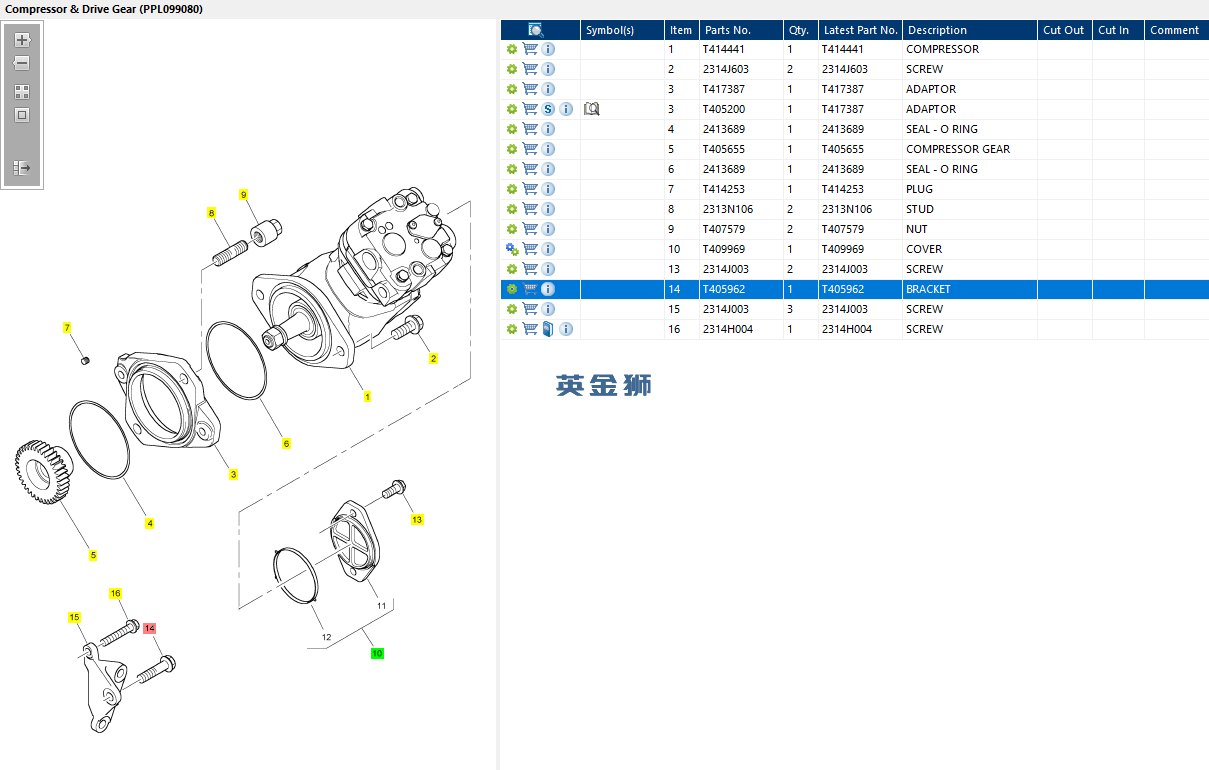Click the single-square fit view icon

click(22, 115)
